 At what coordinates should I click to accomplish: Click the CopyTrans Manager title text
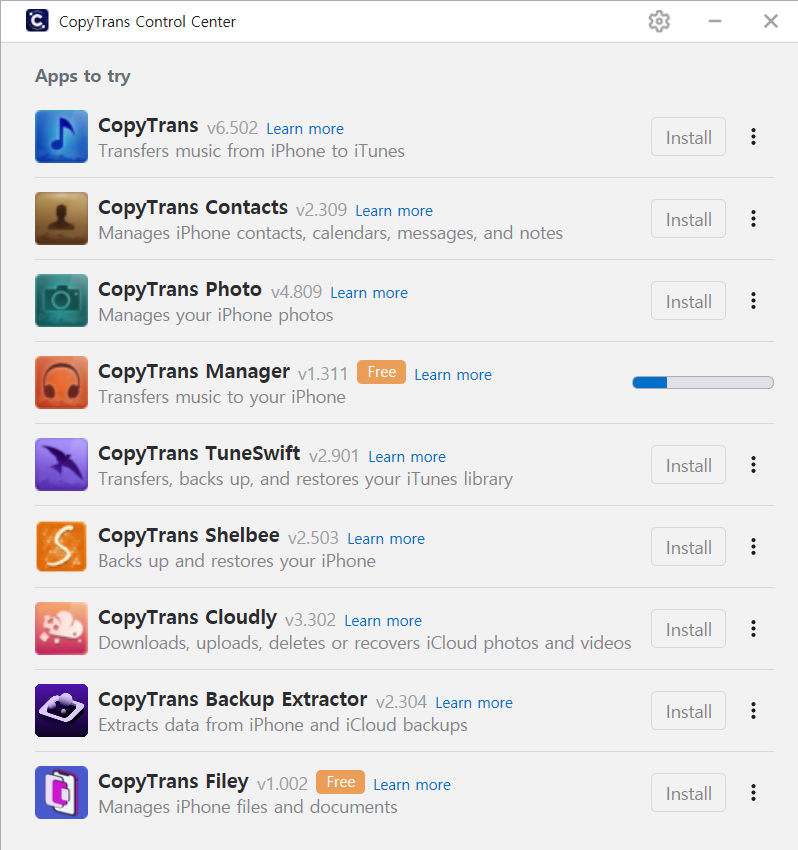194,372
